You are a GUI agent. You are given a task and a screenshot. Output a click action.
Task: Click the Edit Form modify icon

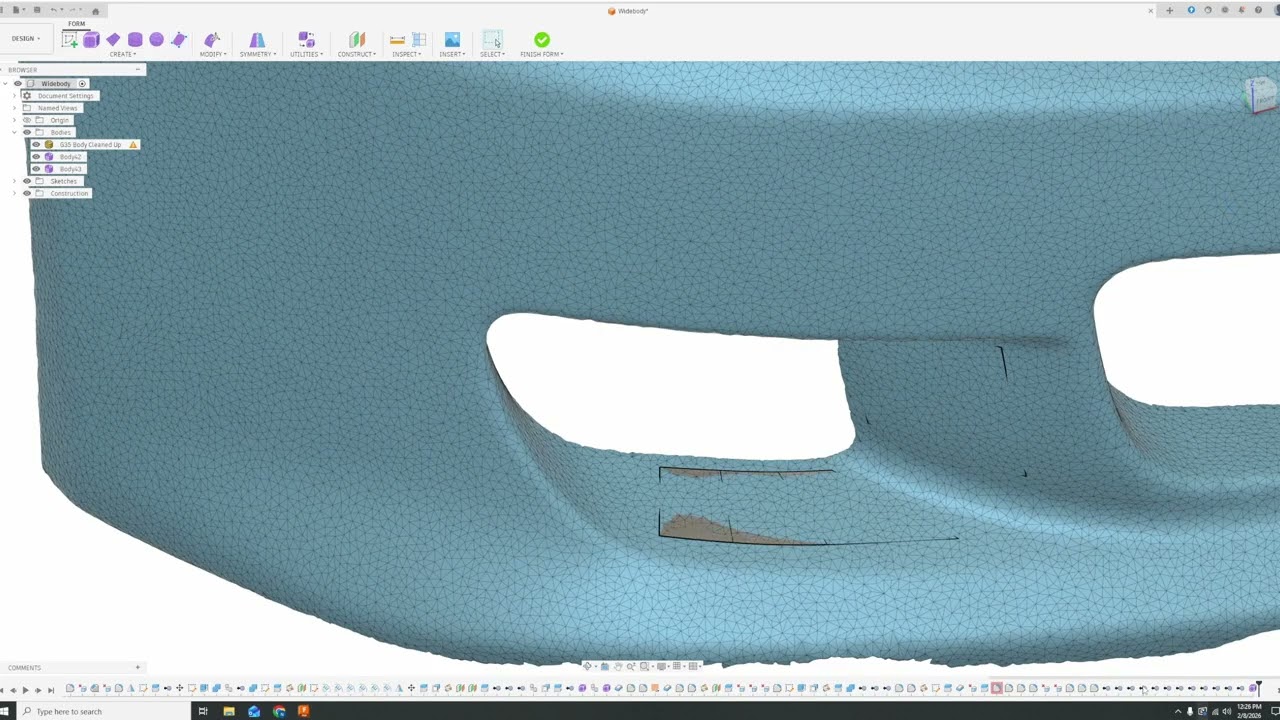point(212,39)
